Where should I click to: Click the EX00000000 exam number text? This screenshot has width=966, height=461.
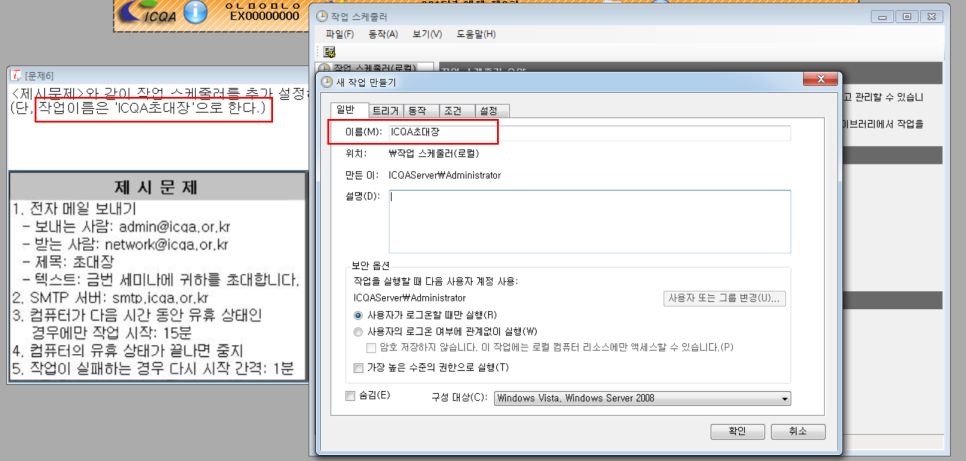pyautogui.click(x=265, y=17)
